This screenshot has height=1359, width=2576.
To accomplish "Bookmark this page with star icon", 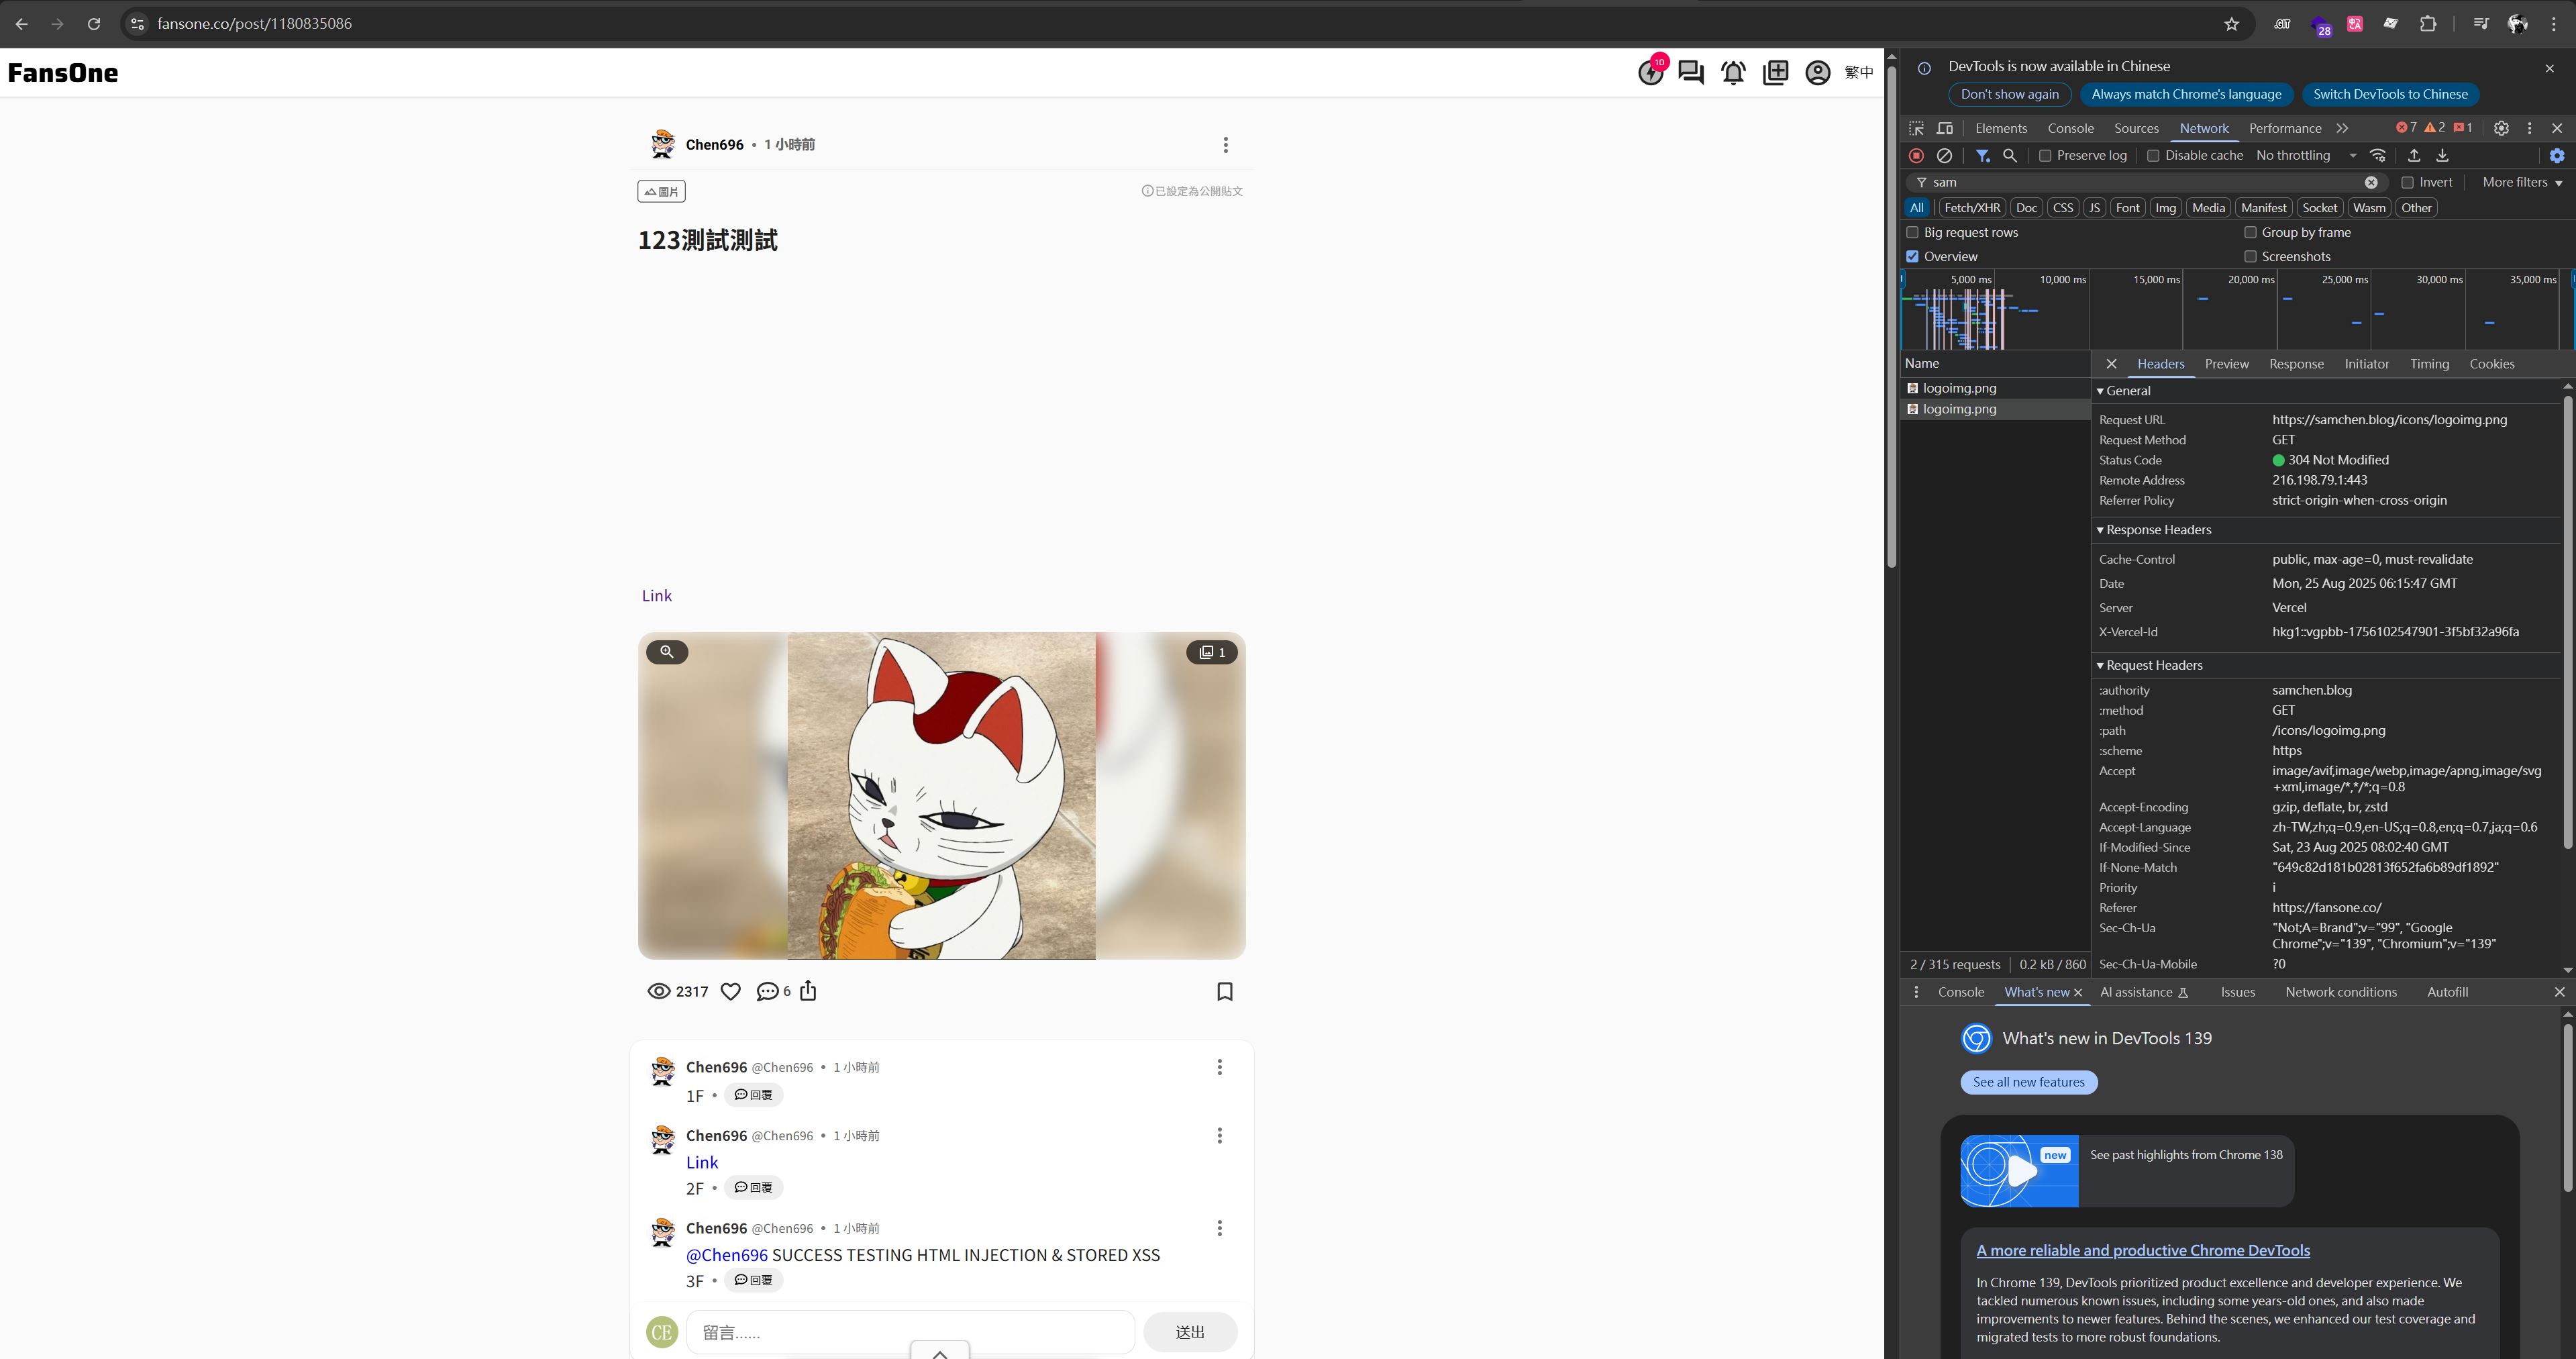I will 2231,24.
